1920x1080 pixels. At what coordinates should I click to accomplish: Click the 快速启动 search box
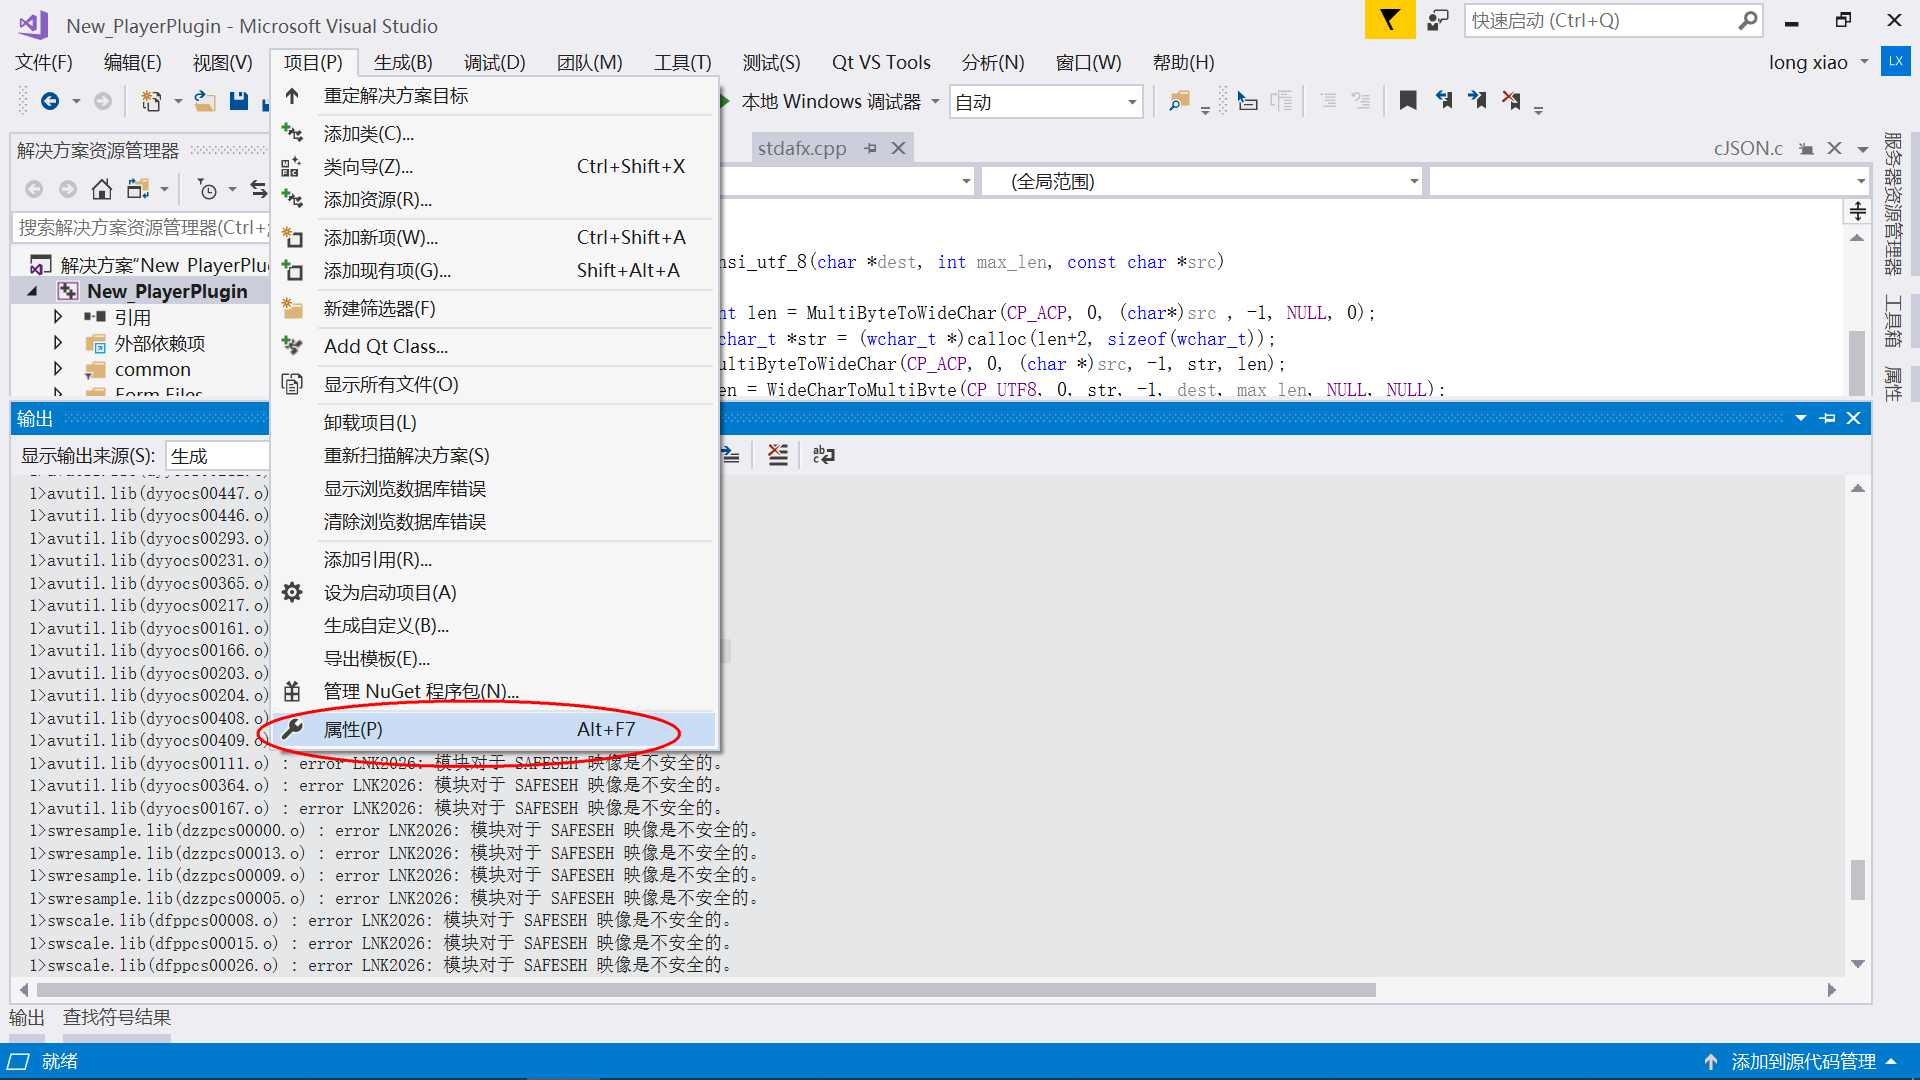1600,20
